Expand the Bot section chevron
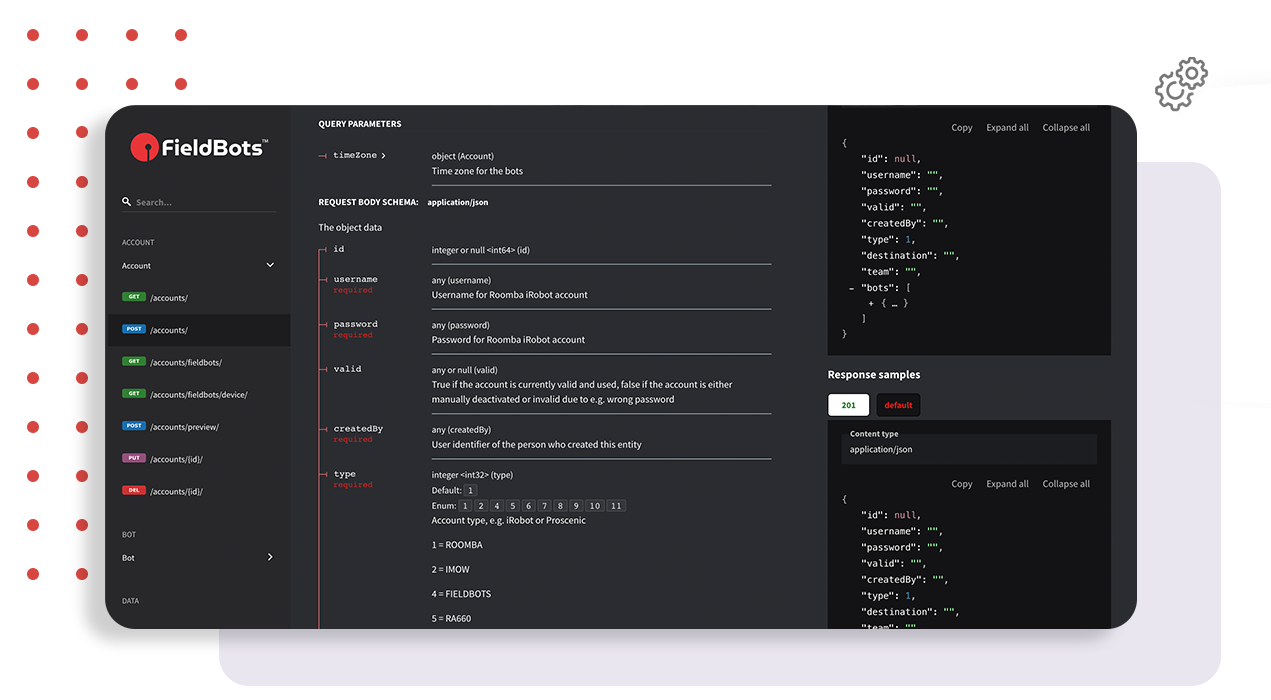 (x=270, y=557)
